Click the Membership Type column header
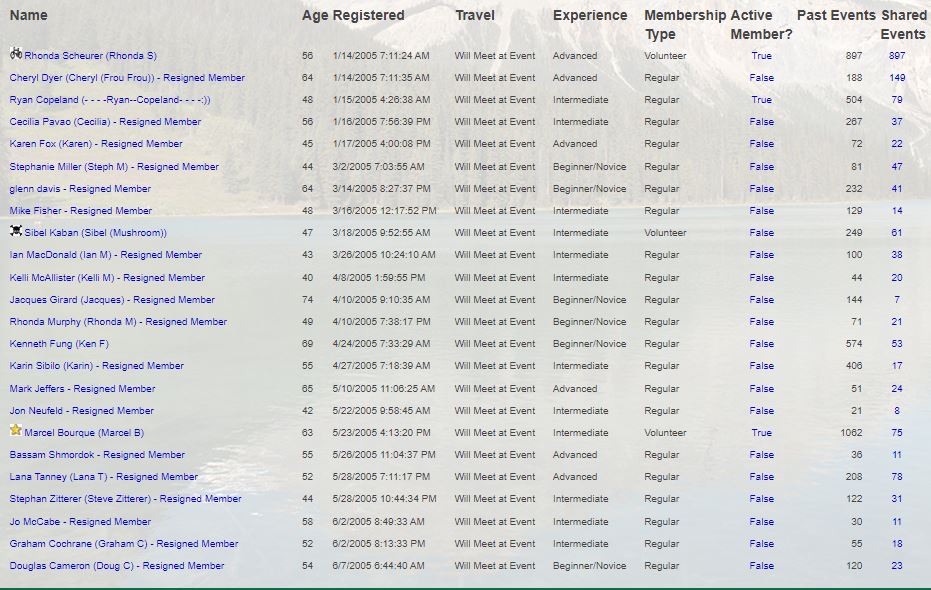The image size is (931, 590). pos(685,25)
